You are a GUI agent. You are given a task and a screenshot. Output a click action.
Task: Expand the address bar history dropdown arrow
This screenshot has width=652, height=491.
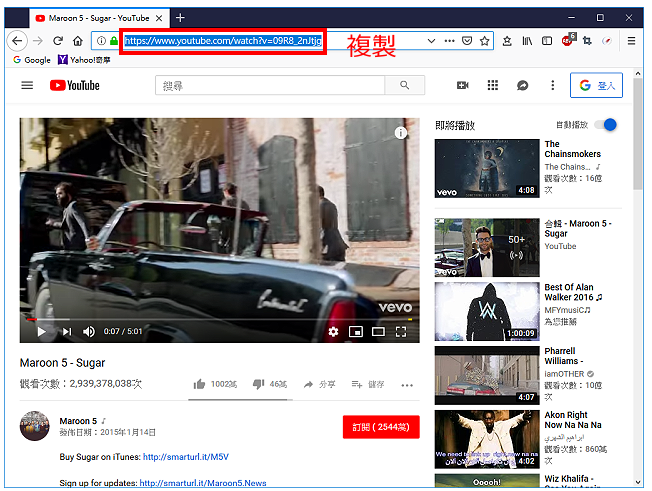431,41
